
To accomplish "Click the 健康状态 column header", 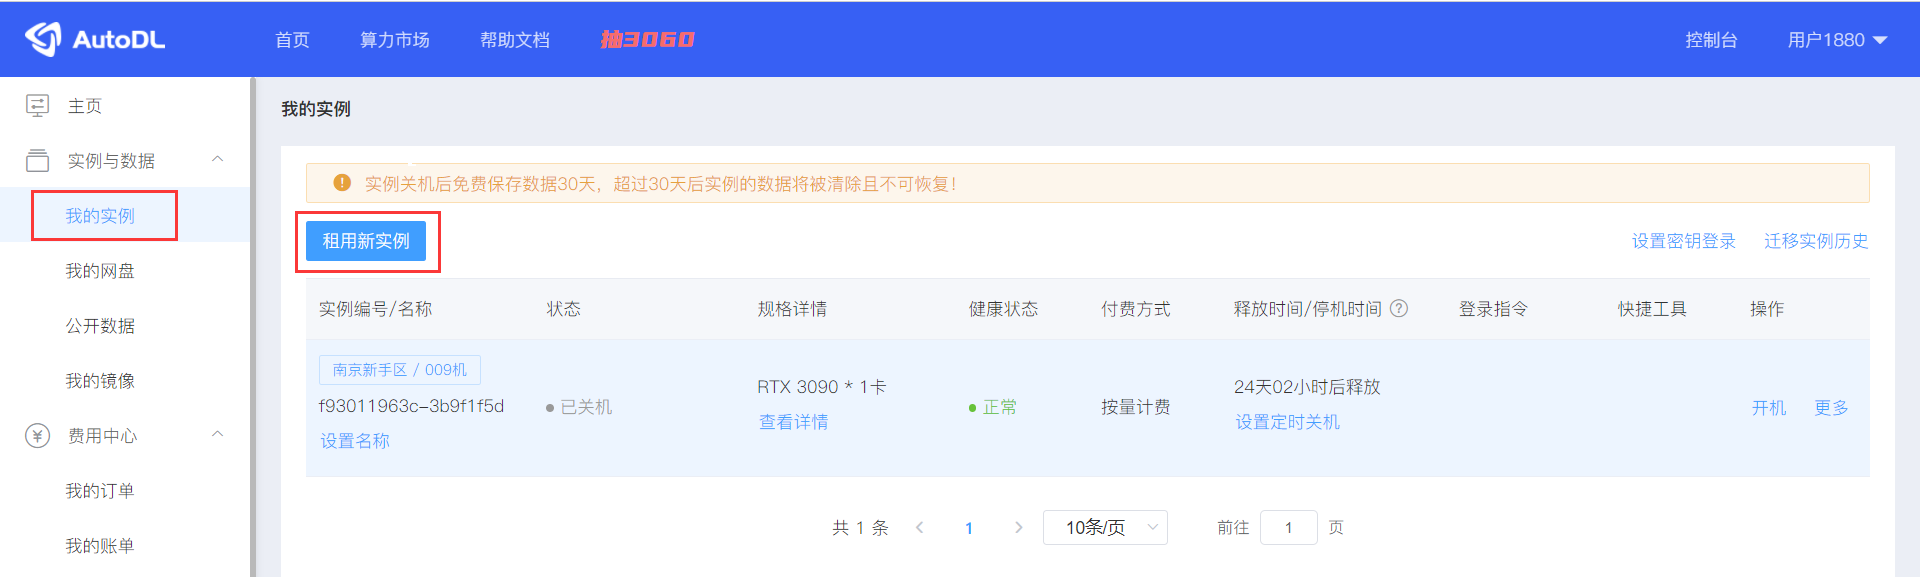I will pos(1003,309).
